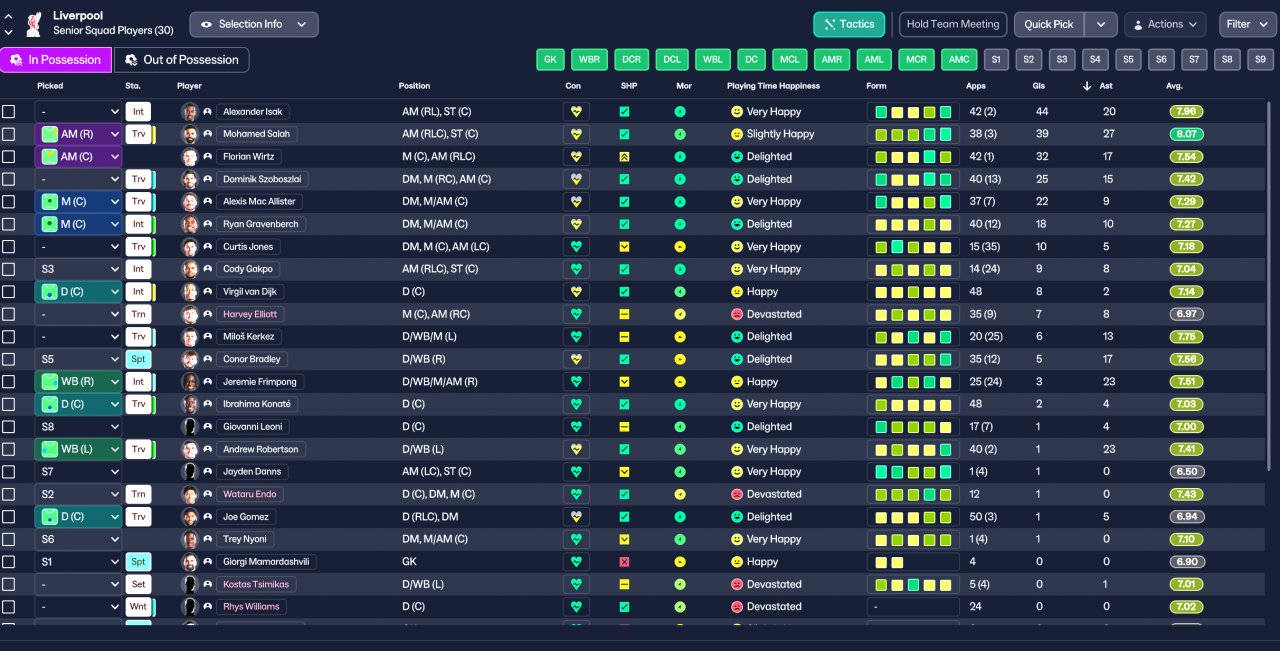Switch to the Out of Possession tab
Image resolution: width=1280 pixels, height=651 pixels.
click(181, 60)
